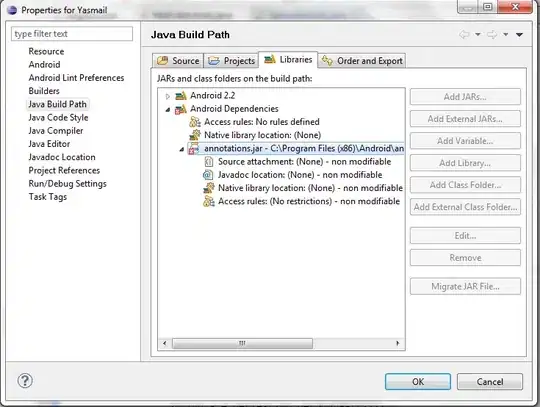Click the Javadoc location icon
This screenshot has height=407, width=540.
coord(208,175)
